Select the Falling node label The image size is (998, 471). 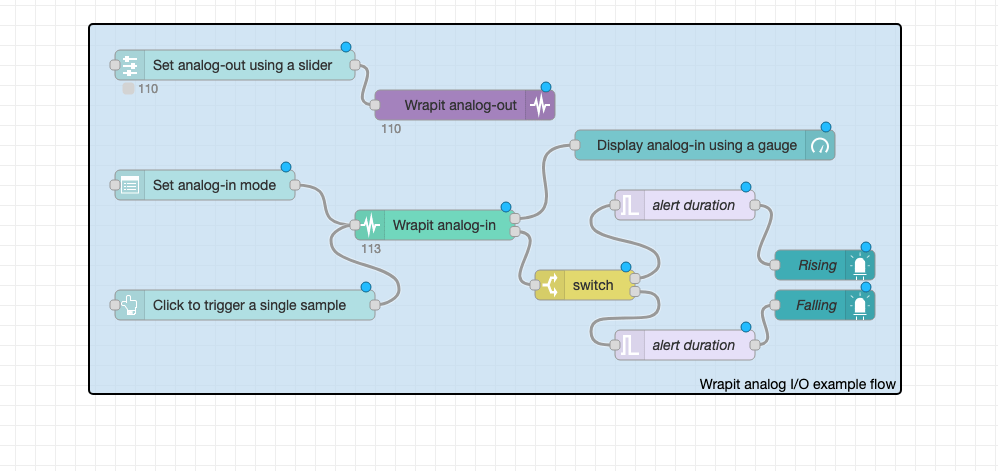click(817, 305)
